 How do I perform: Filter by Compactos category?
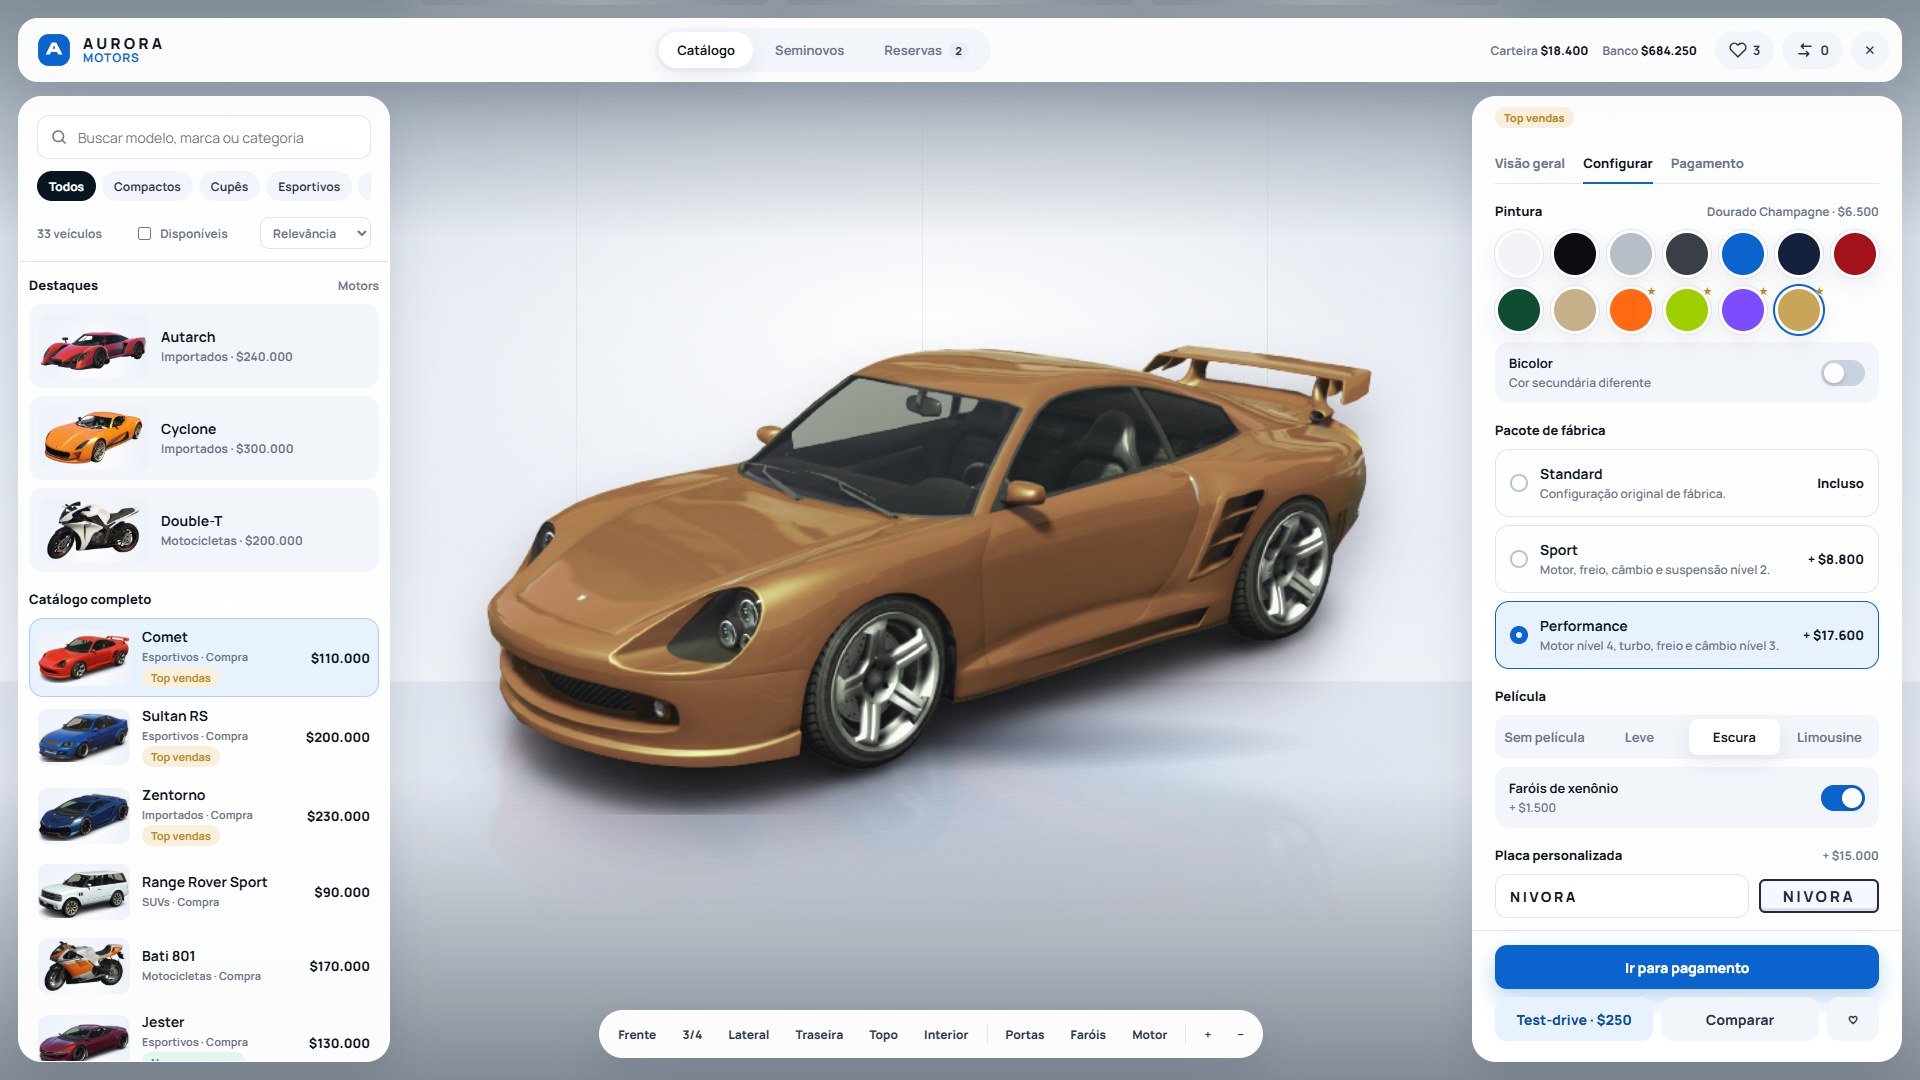click(x=147, y=187)
